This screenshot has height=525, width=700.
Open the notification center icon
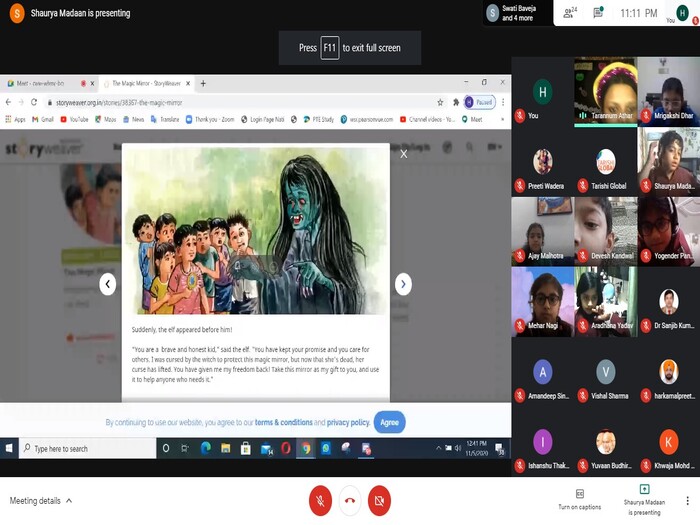click(500, 448)
